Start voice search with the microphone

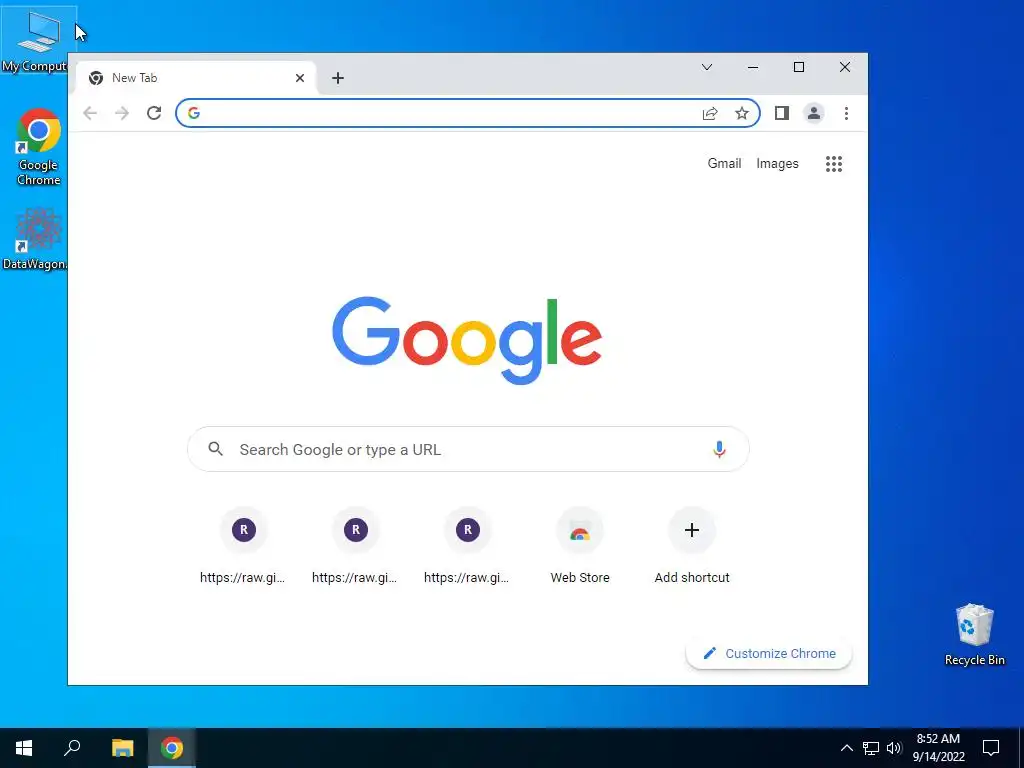719,449
